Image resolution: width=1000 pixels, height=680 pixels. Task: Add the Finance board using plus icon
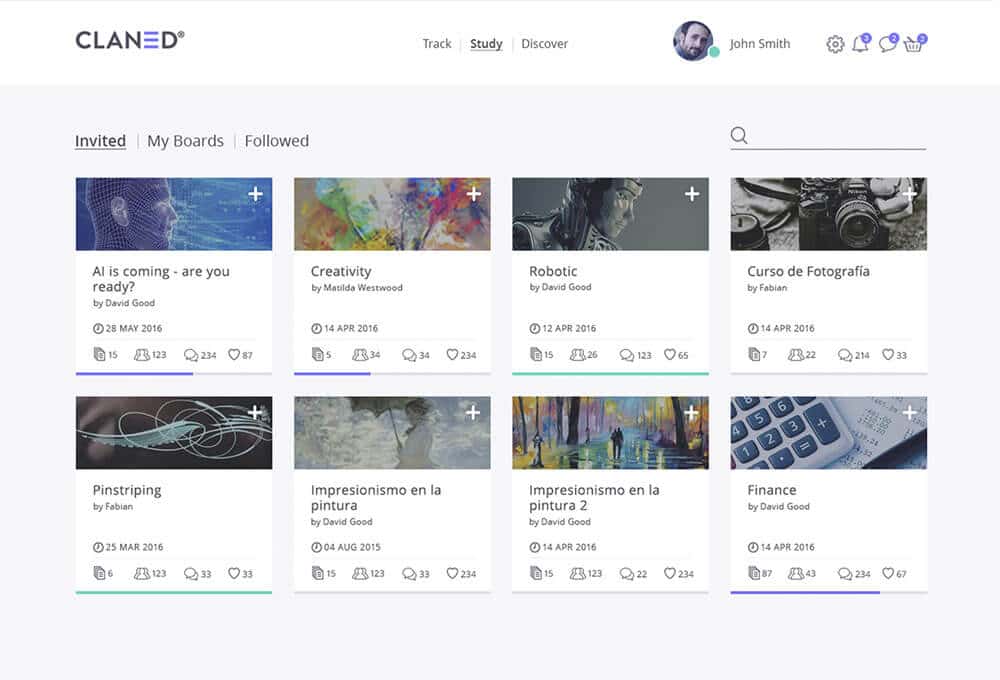point(910,413)
